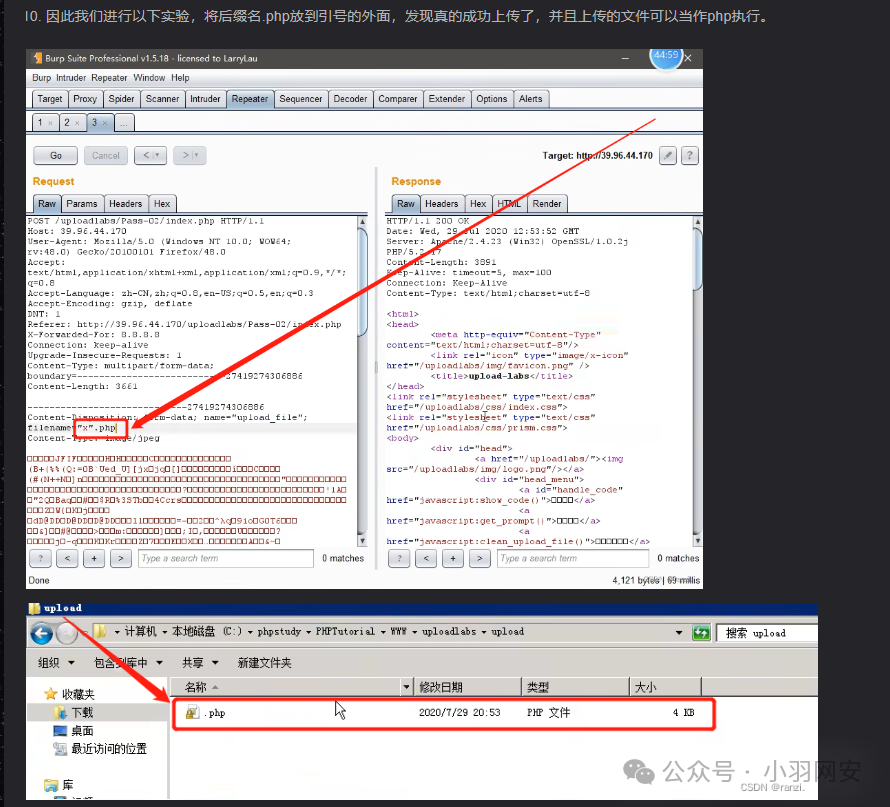Image resolution: width=890 pixels, height=807 pixels.
Task: Click the Cancel button in Repeater
Action: (x=106, y=155)
